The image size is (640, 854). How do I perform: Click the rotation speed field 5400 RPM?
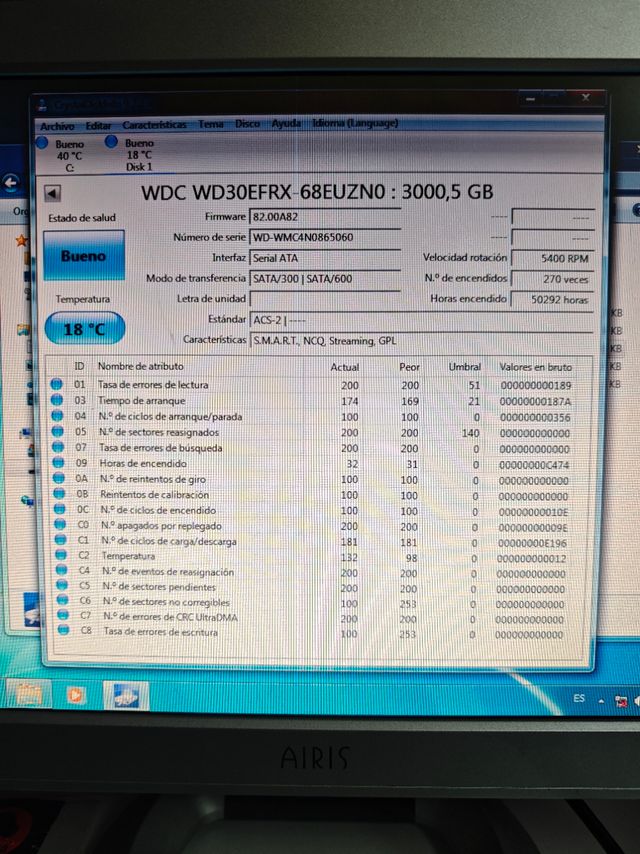552,258
